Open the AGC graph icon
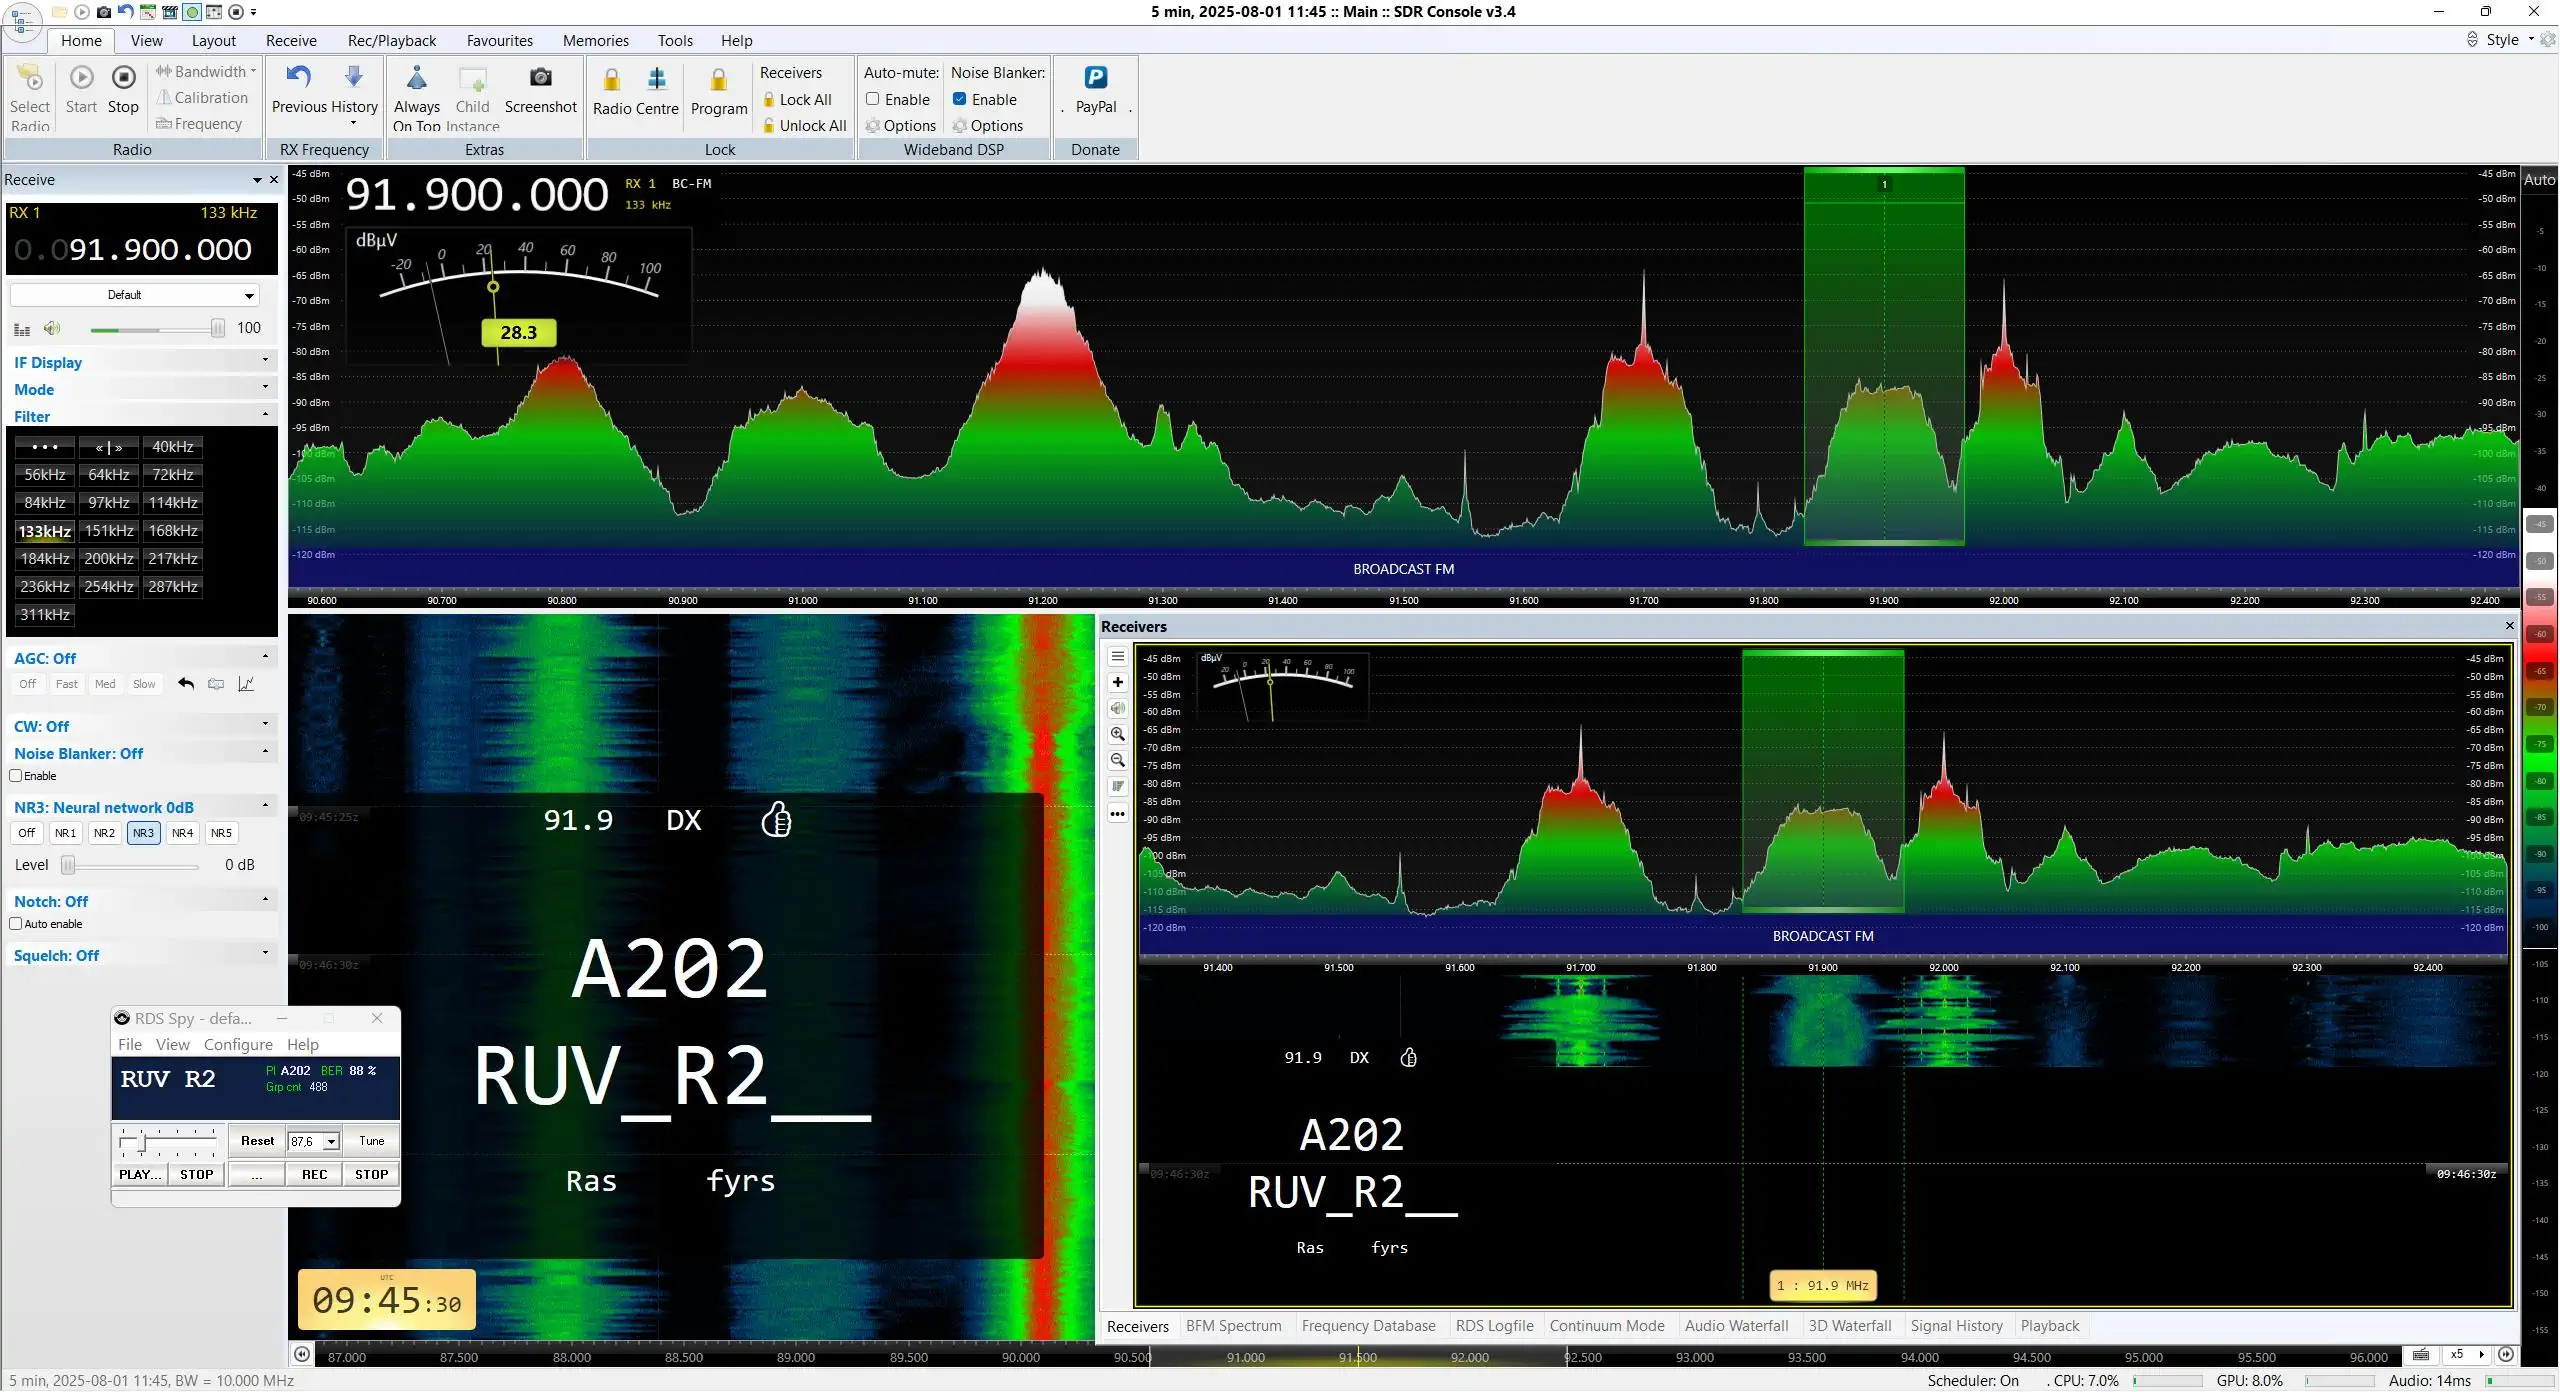Screen dimensions: 2560x1392 pos(246,684)
